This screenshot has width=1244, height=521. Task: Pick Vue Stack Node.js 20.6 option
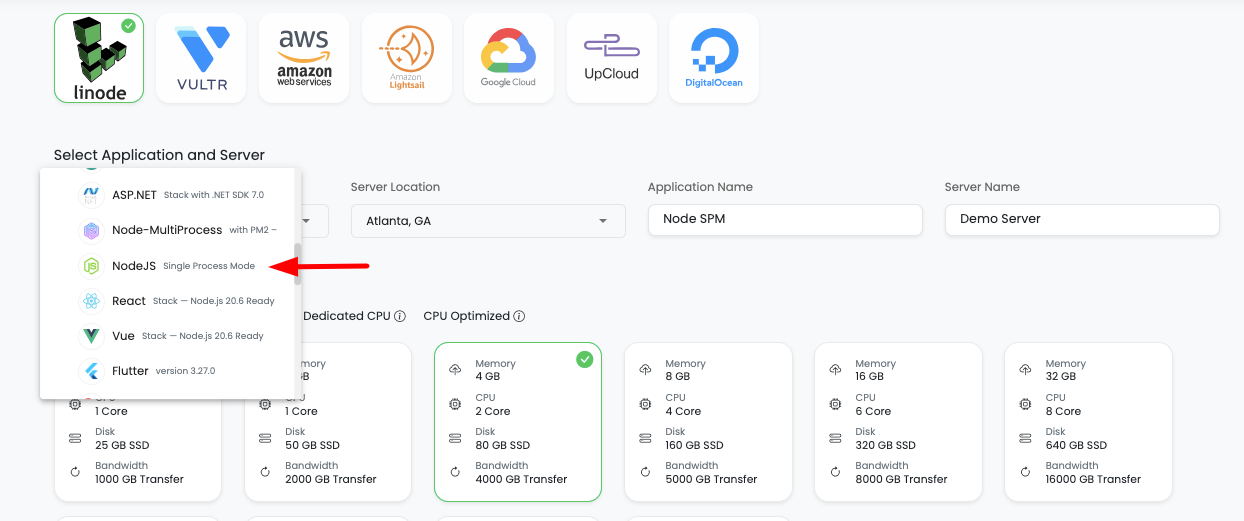[x=166, y=336]
